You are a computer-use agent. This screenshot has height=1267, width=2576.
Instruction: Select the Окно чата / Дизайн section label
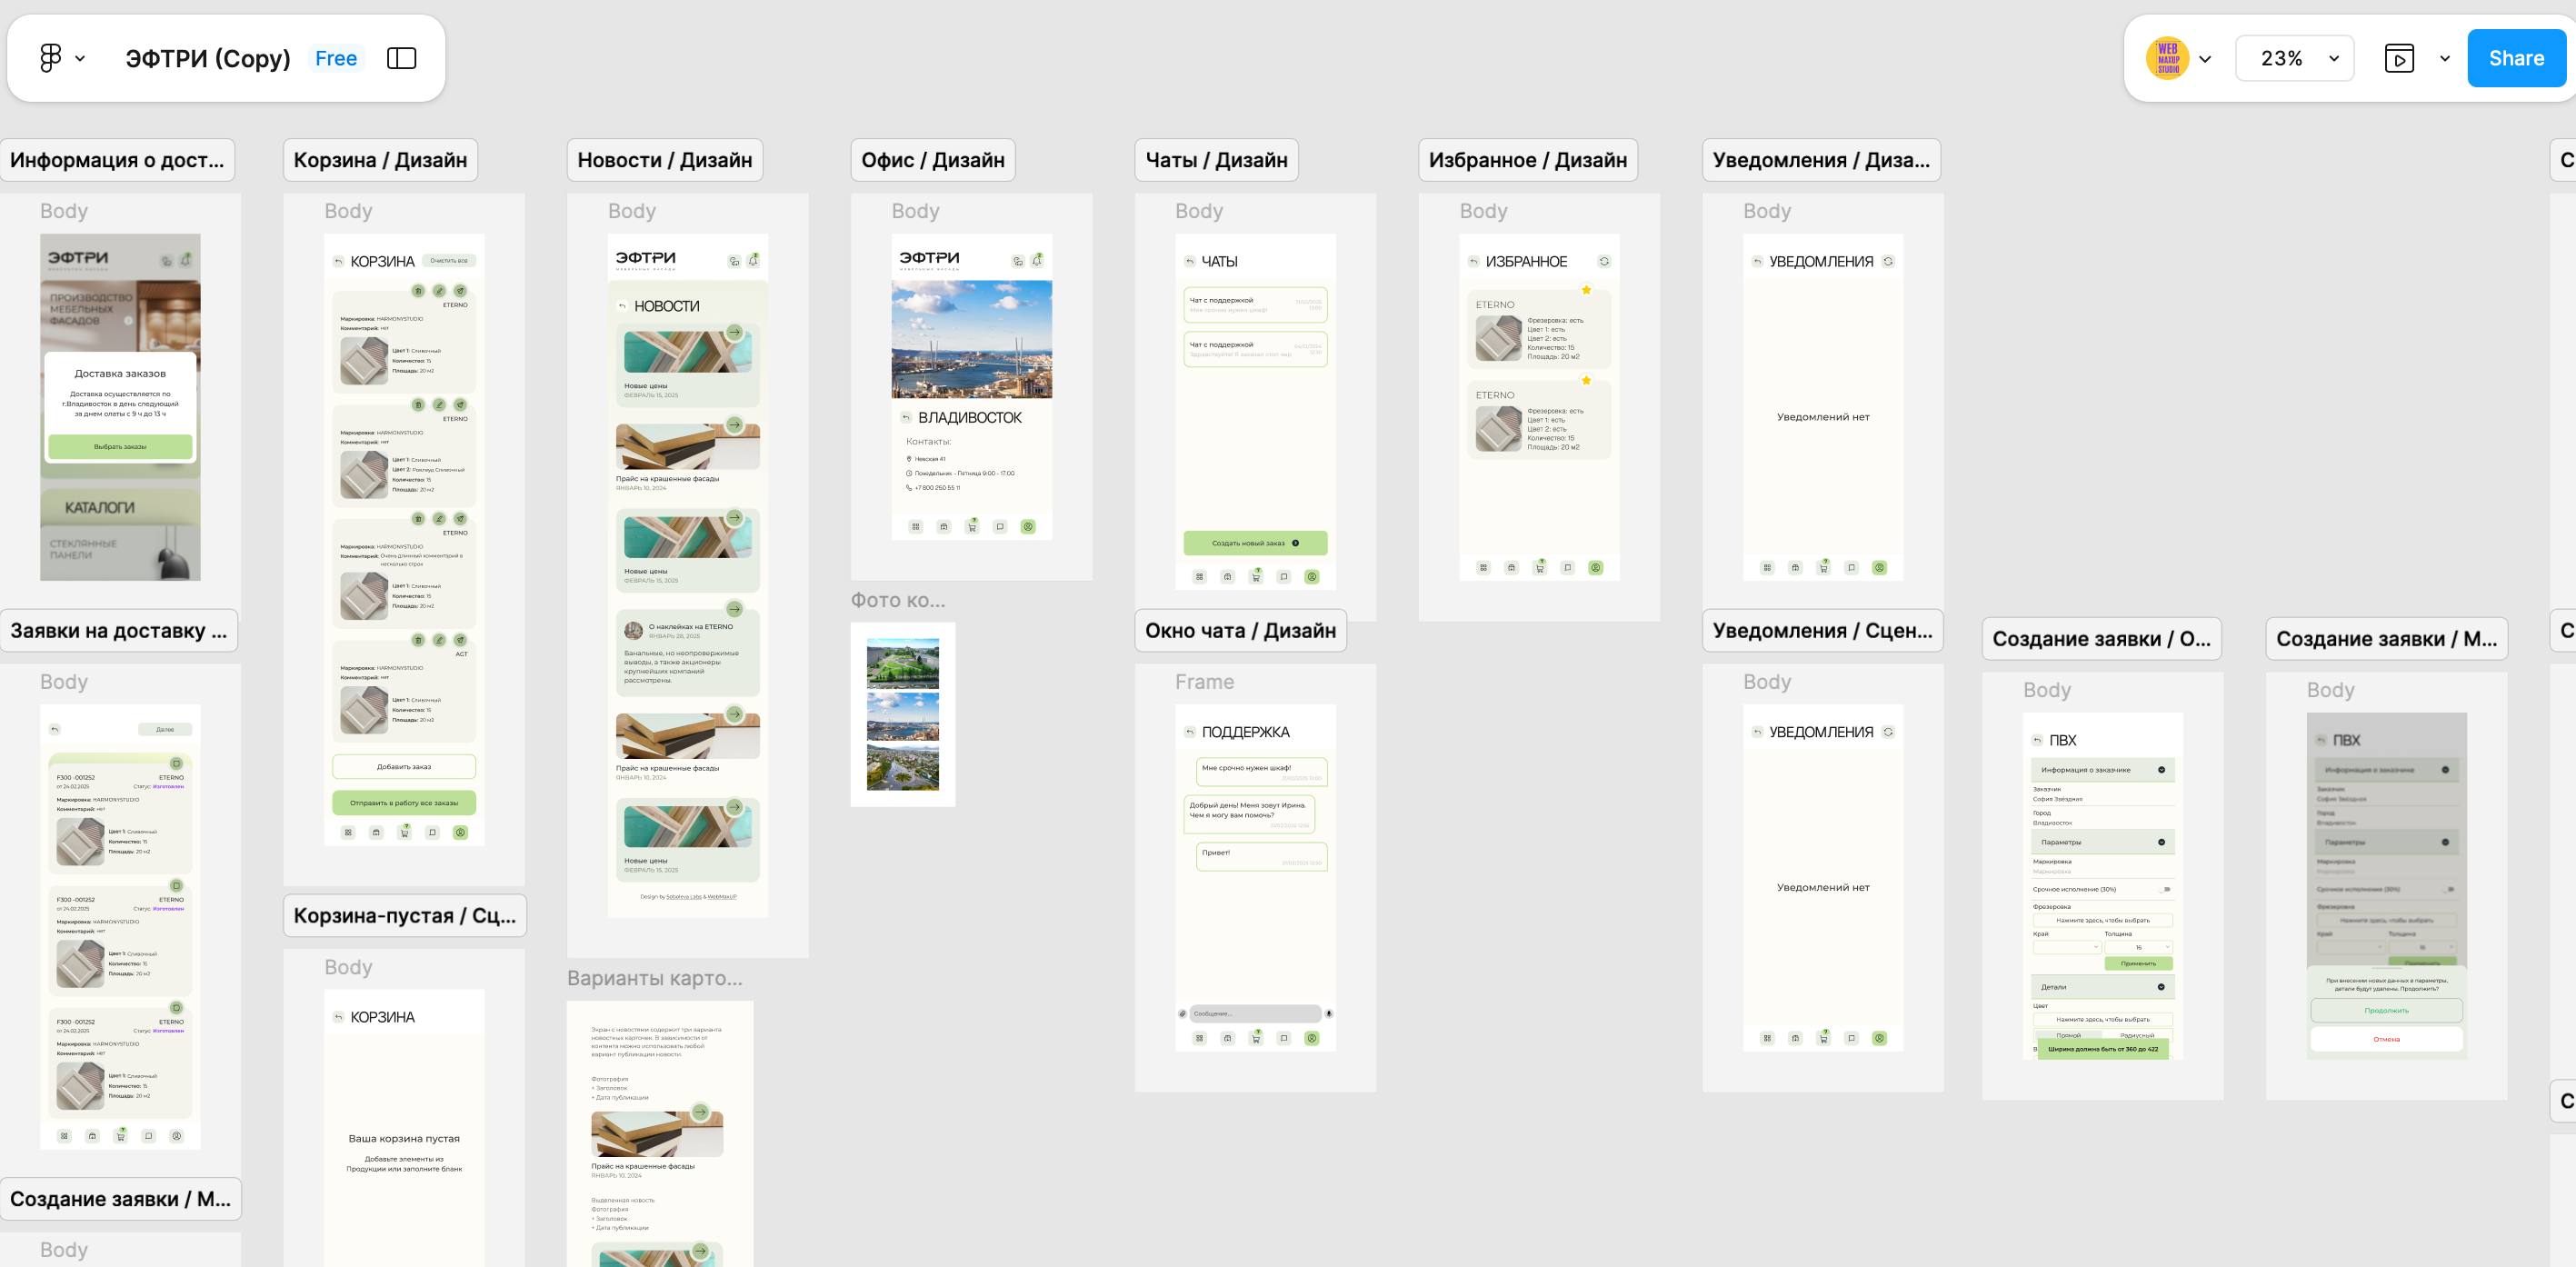coord(1240,631)
